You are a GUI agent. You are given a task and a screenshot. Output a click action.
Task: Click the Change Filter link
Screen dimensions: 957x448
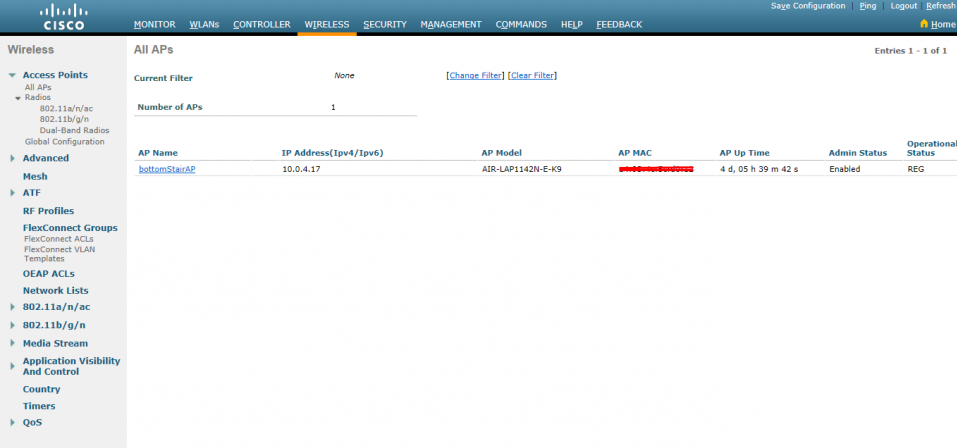[475, 76]
